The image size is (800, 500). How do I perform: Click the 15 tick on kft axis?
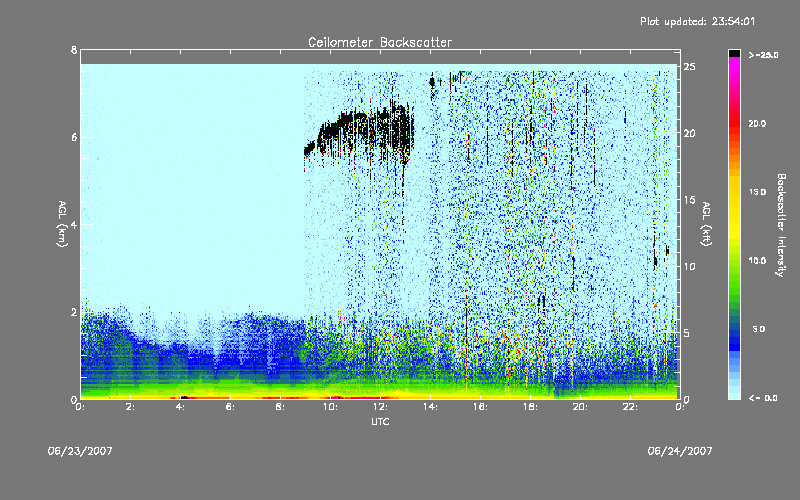tap(689, 200)
